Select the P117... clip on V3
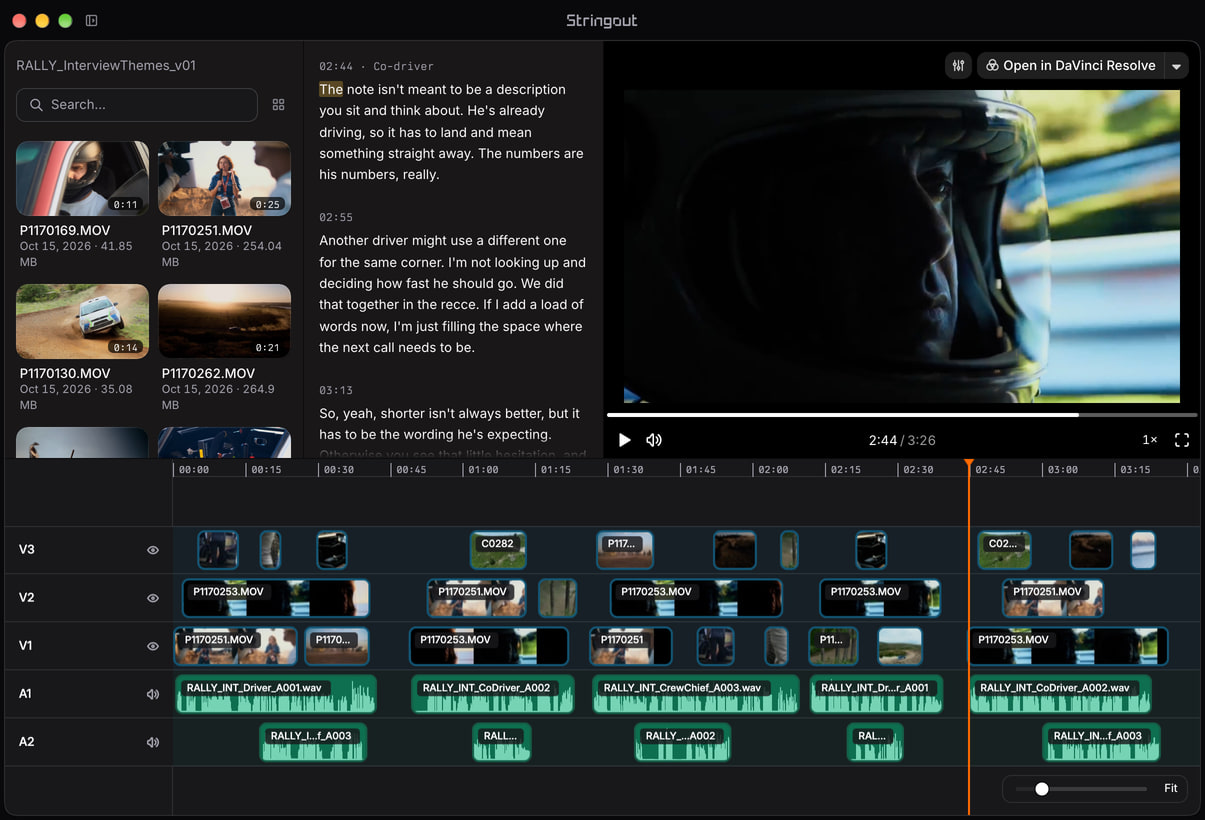 click(625, 550)
